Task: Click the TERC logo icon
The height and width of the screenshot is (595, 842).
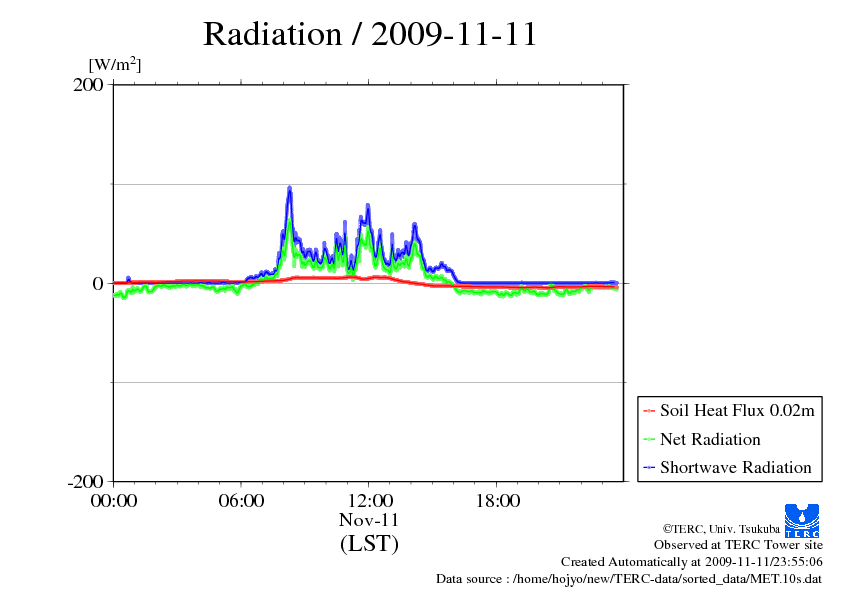Action: click(x=802, y=521)
